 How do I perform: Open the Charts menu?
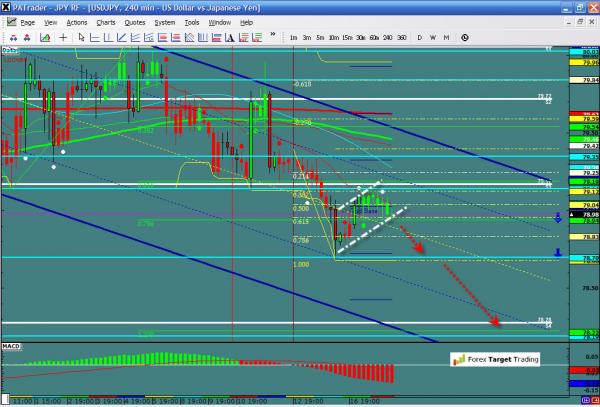click(104, 22)
